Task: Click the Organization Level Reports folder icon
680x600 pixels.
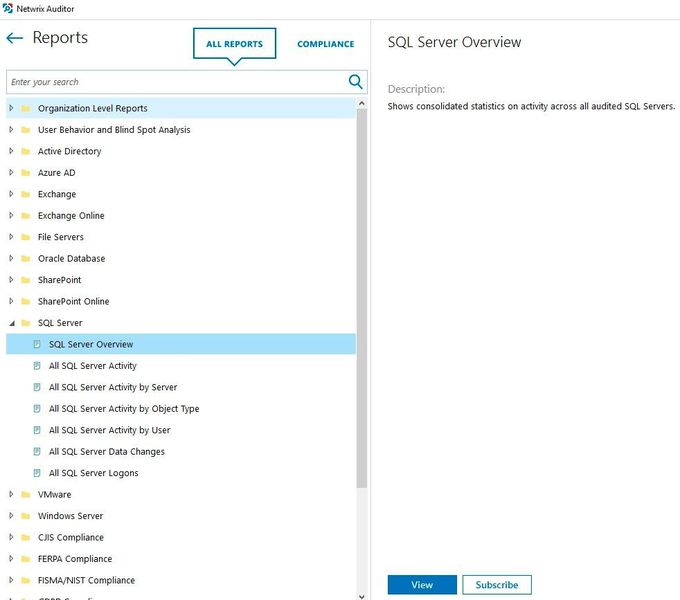Action: 26,108
